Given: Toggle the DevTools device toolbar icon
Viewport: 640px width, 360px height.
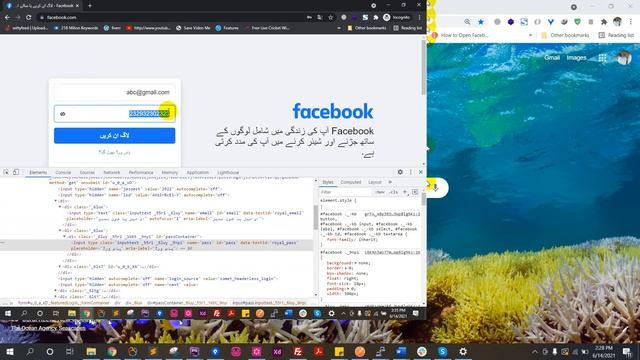Looking at the screenshot, I should 16,172.
